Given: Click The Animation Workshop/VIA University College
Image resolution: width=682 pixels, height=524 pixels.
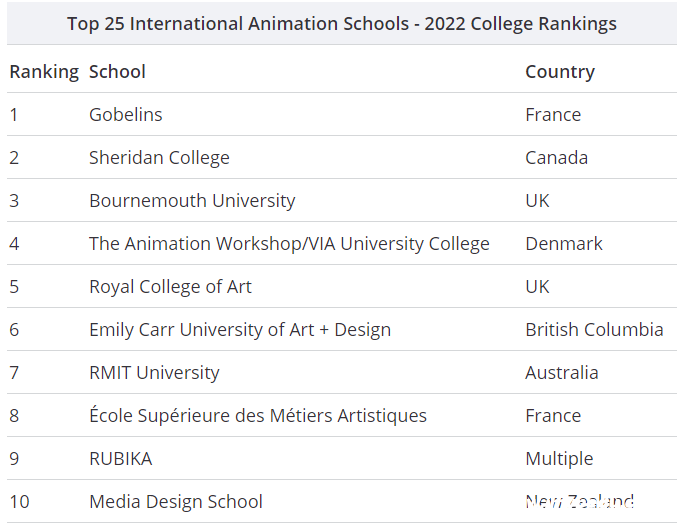Looking at the screenshot, I should pos(289,244).
